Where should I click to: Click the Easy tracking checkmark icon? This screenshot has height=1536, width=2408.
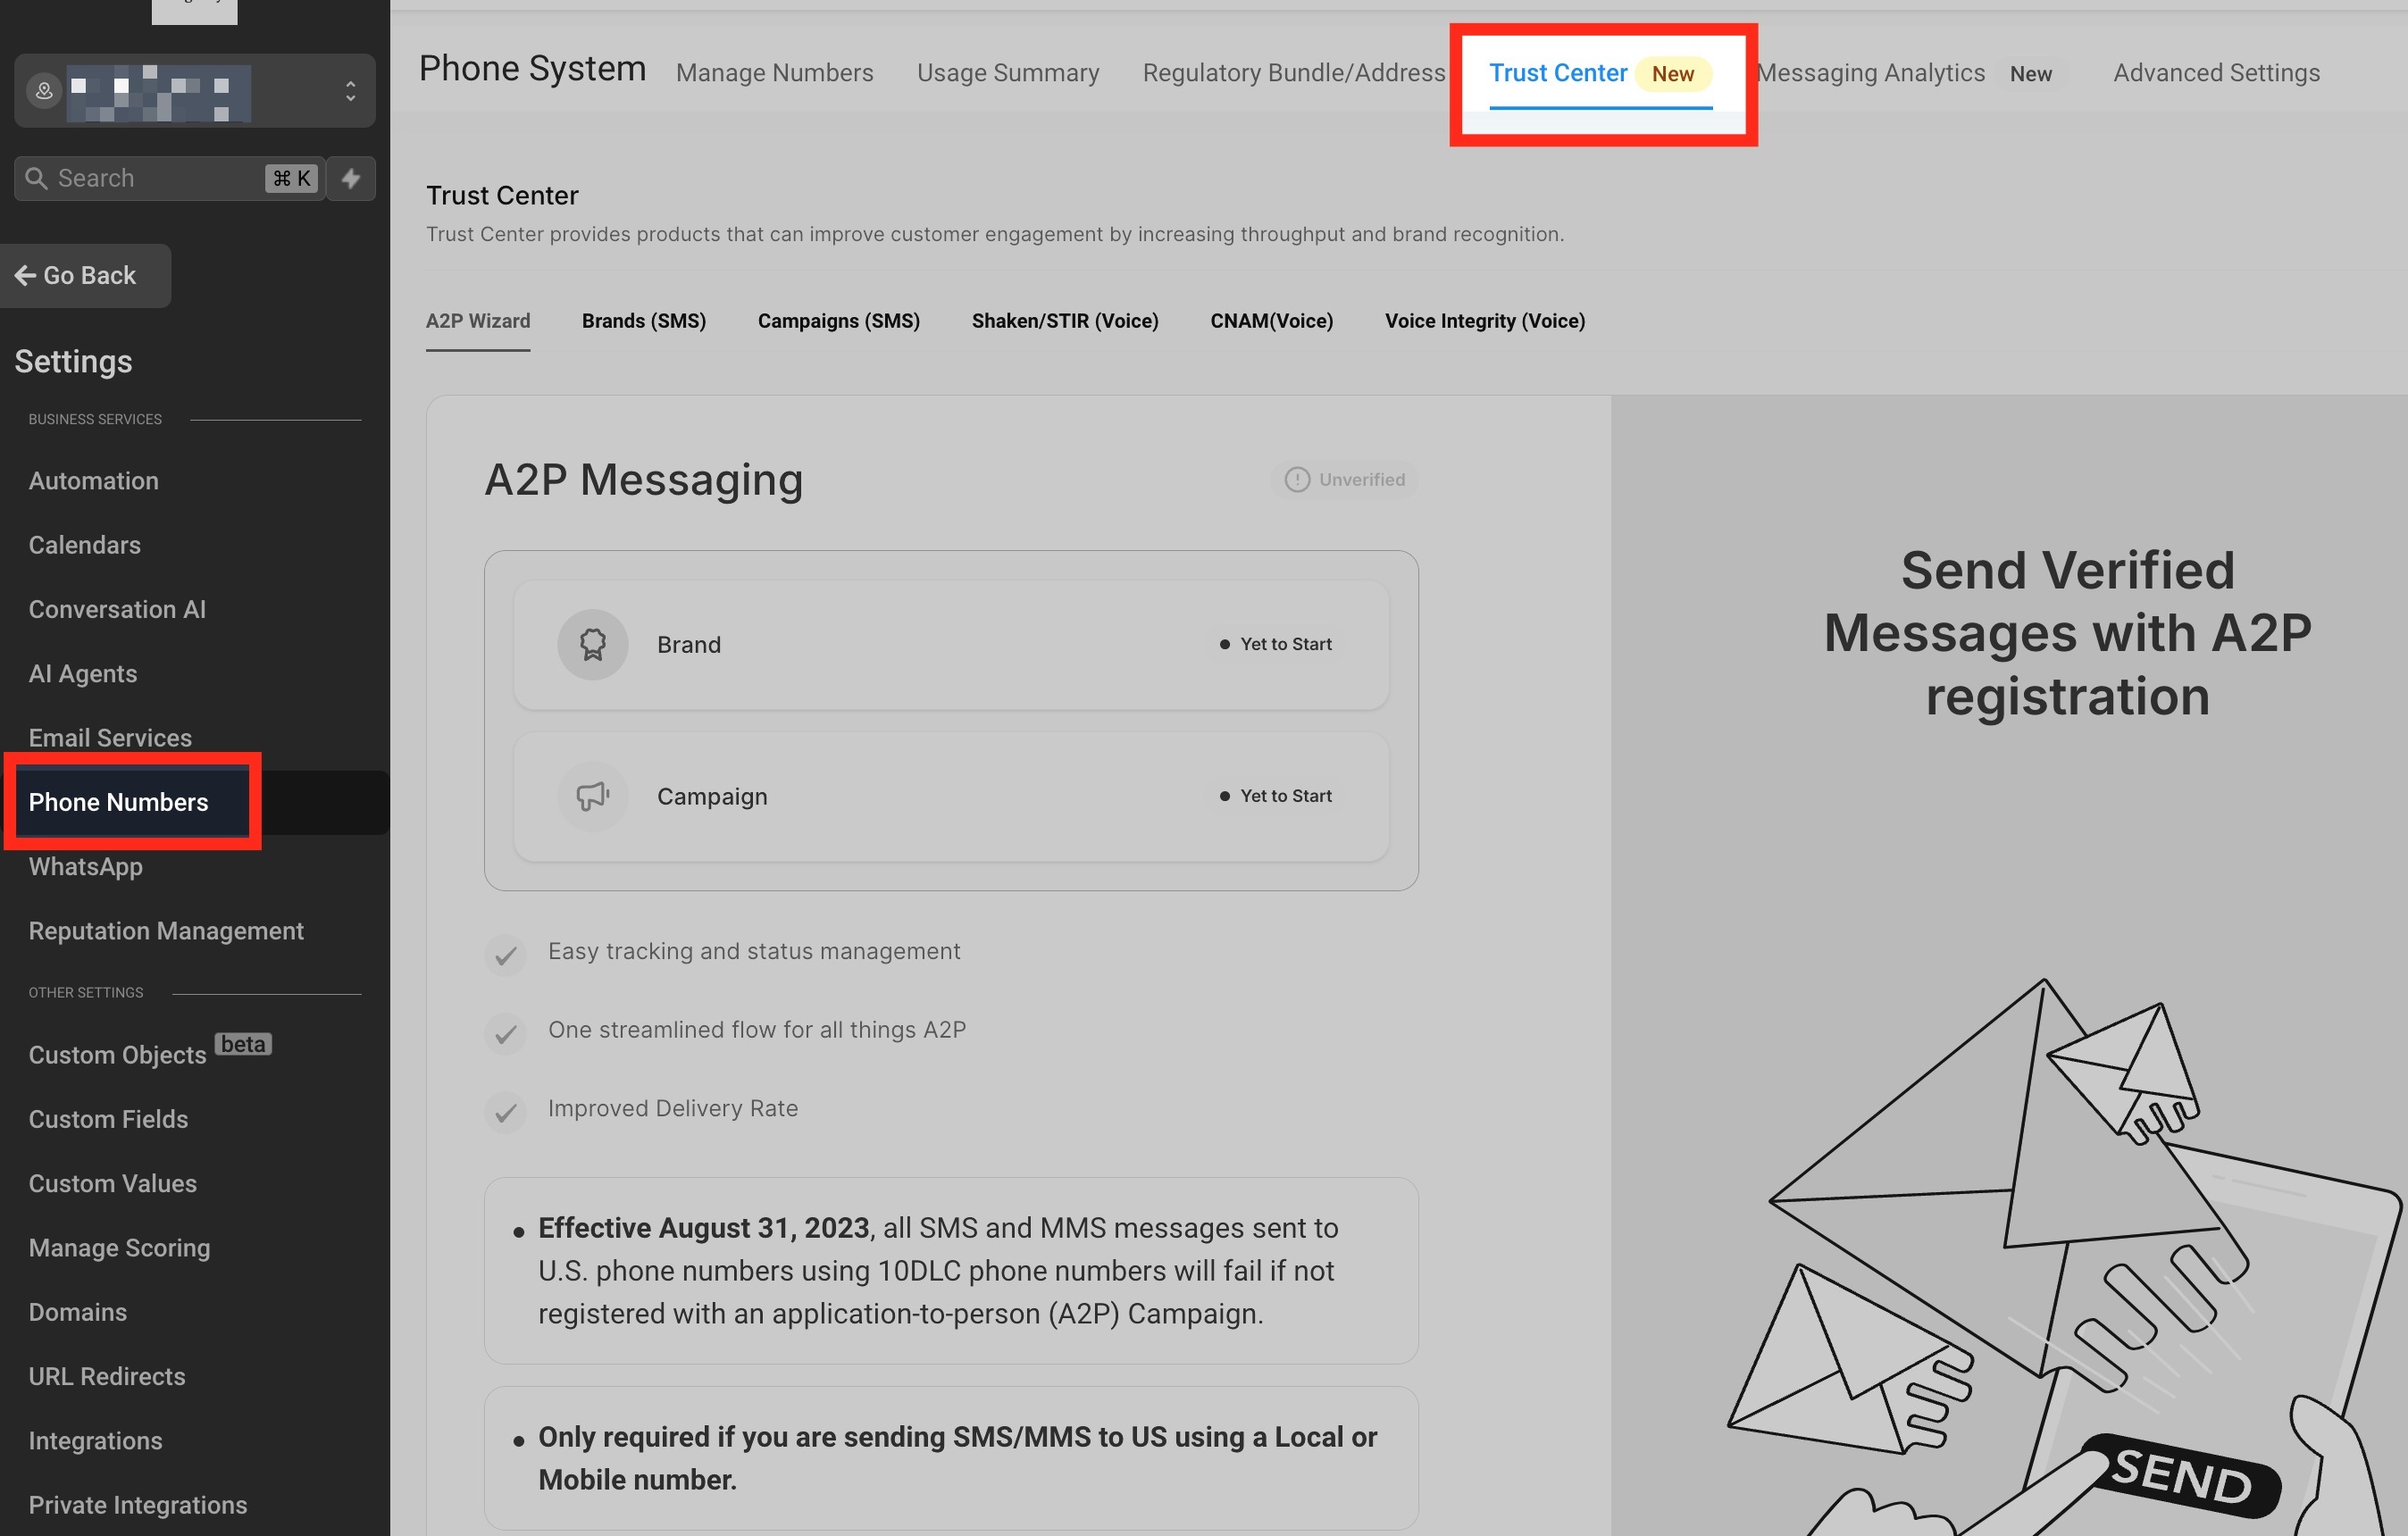pyautogui.click(x=506, y=954)
